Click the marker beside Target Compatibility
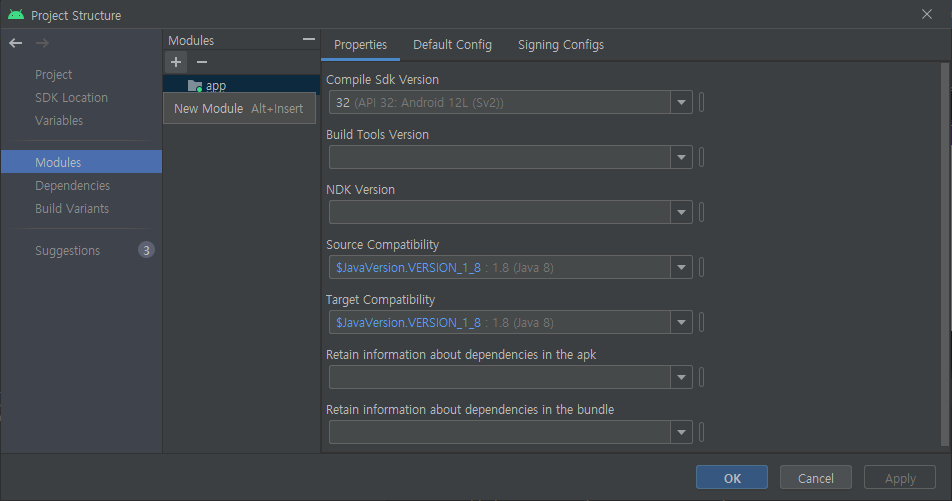This screenshot has width=952, height=501. tap(701, 322)
